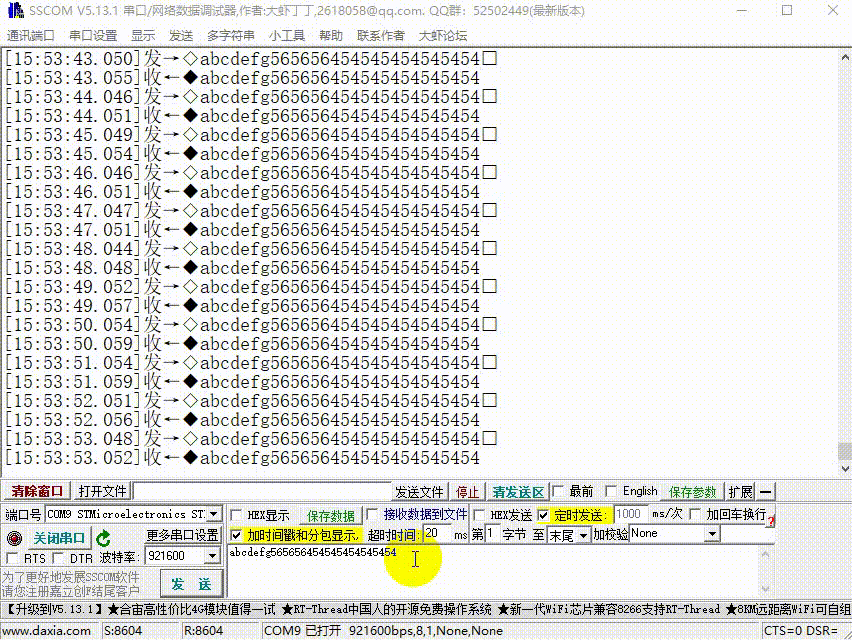The image size is (852, 640).
Task: Click the receive log scroll up arrow
Action: click(x=845, y=57)
